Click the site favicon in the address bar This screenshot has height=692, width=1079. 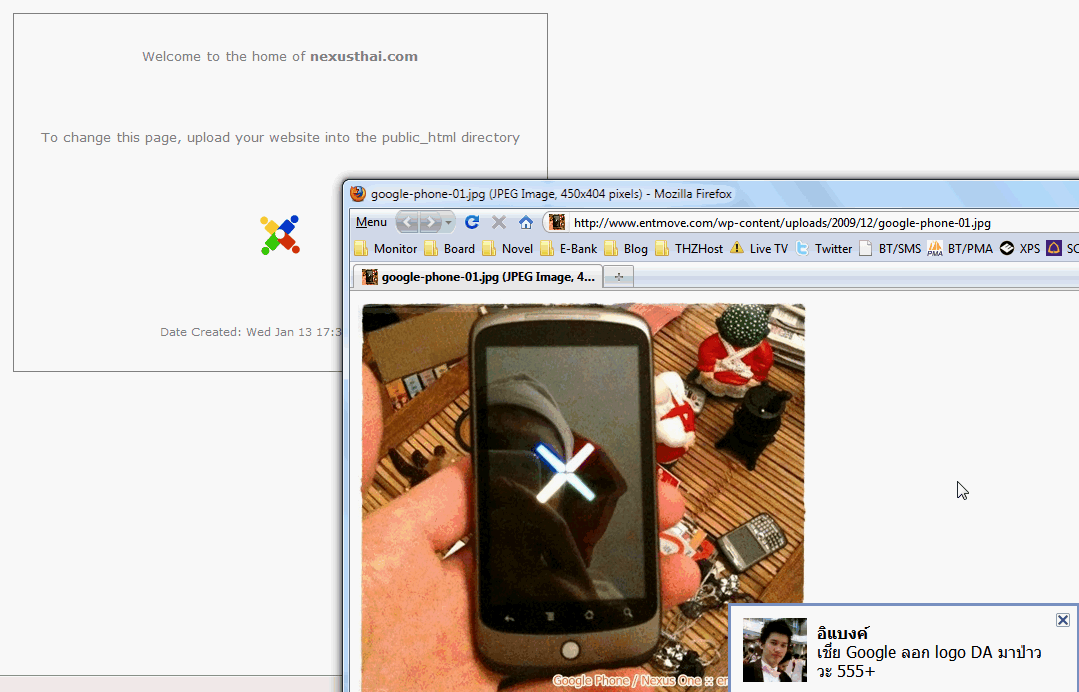coord(557,222)
